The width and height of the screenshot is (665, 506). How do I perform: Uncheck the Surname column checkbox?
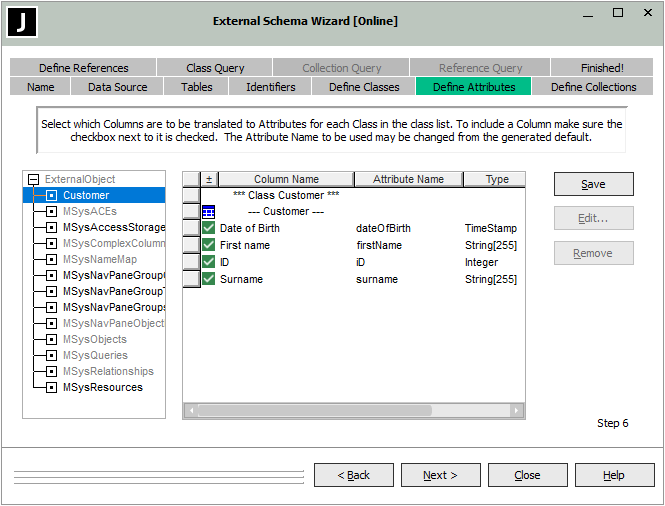(208, 279)
